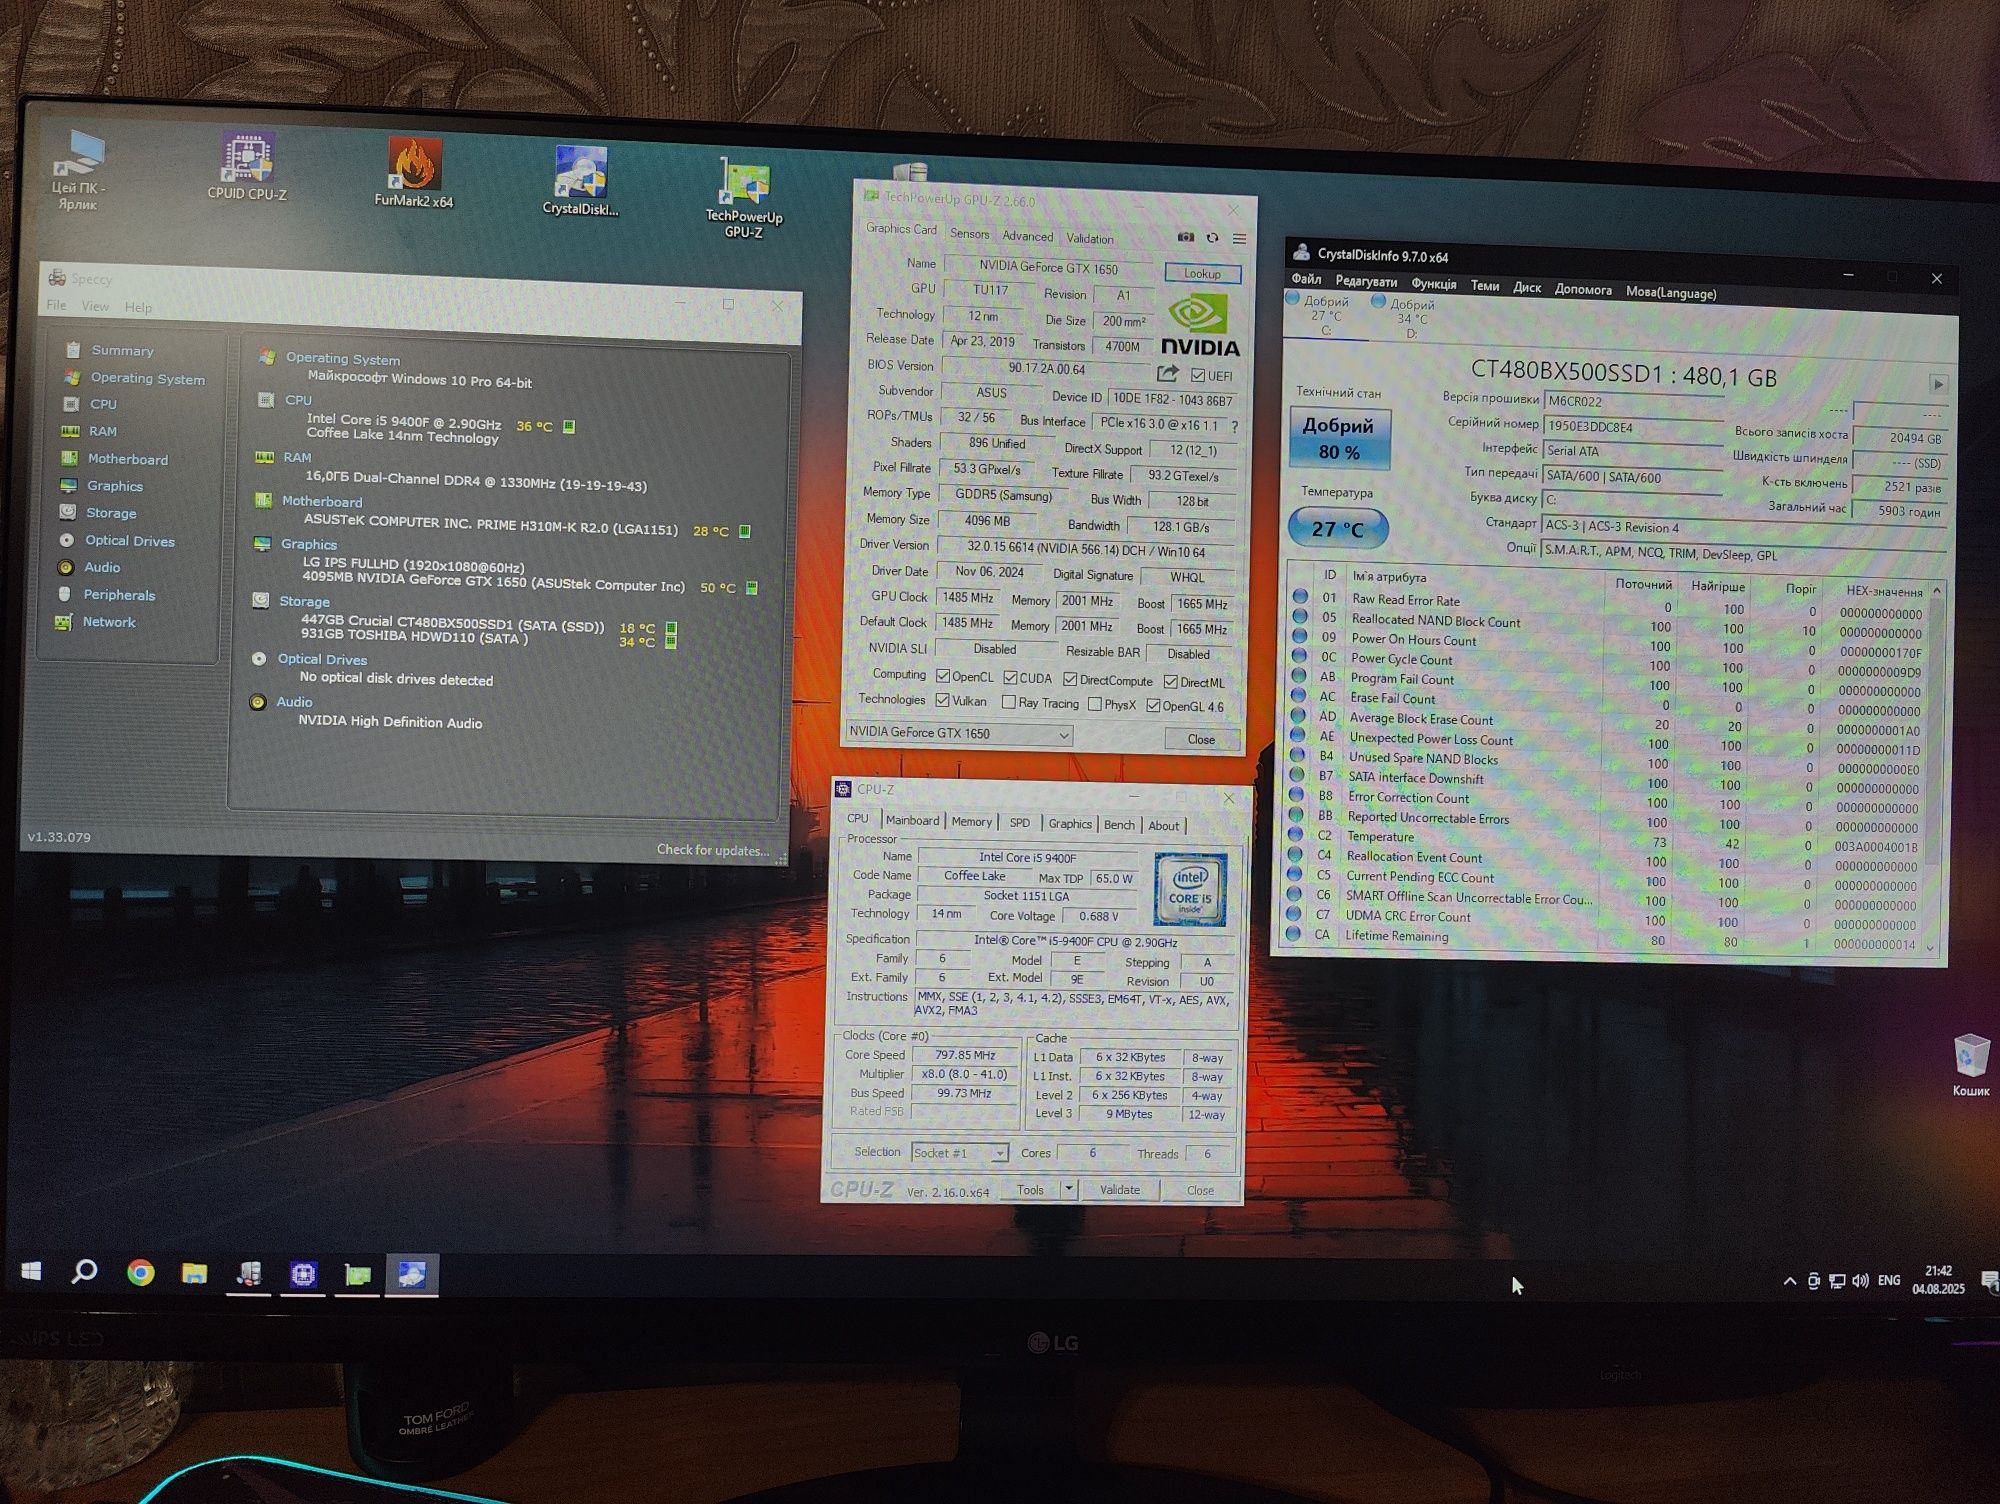Open the Recycle Bin 'Кошик' icon
The width and height of the screenshot is (2000, 1504).
[1970, 1066]
